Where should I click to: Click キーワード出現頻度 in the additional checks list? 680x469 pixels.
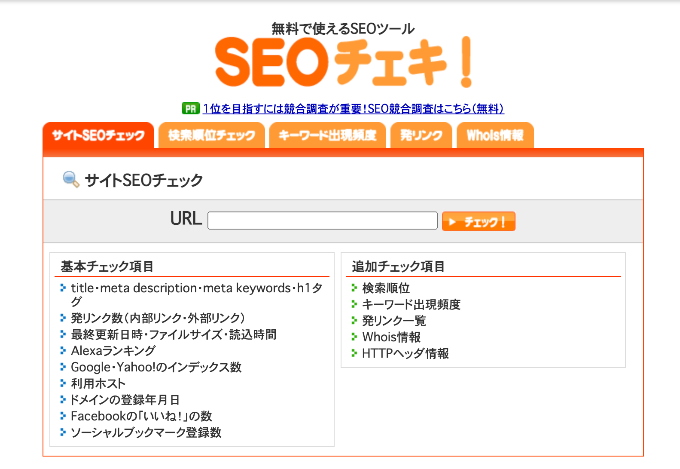pyautogui.click(x=411, y=305)
